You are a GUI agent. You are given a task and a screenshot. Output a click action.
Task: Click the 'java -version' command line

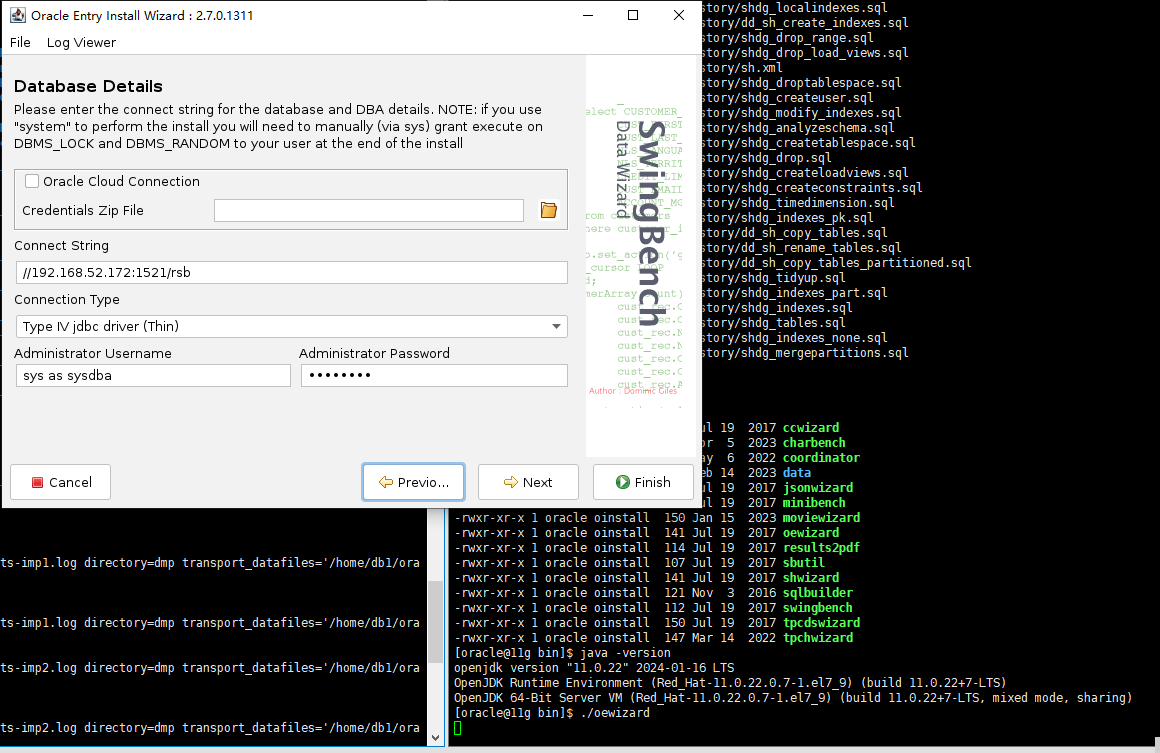(562, 652)
